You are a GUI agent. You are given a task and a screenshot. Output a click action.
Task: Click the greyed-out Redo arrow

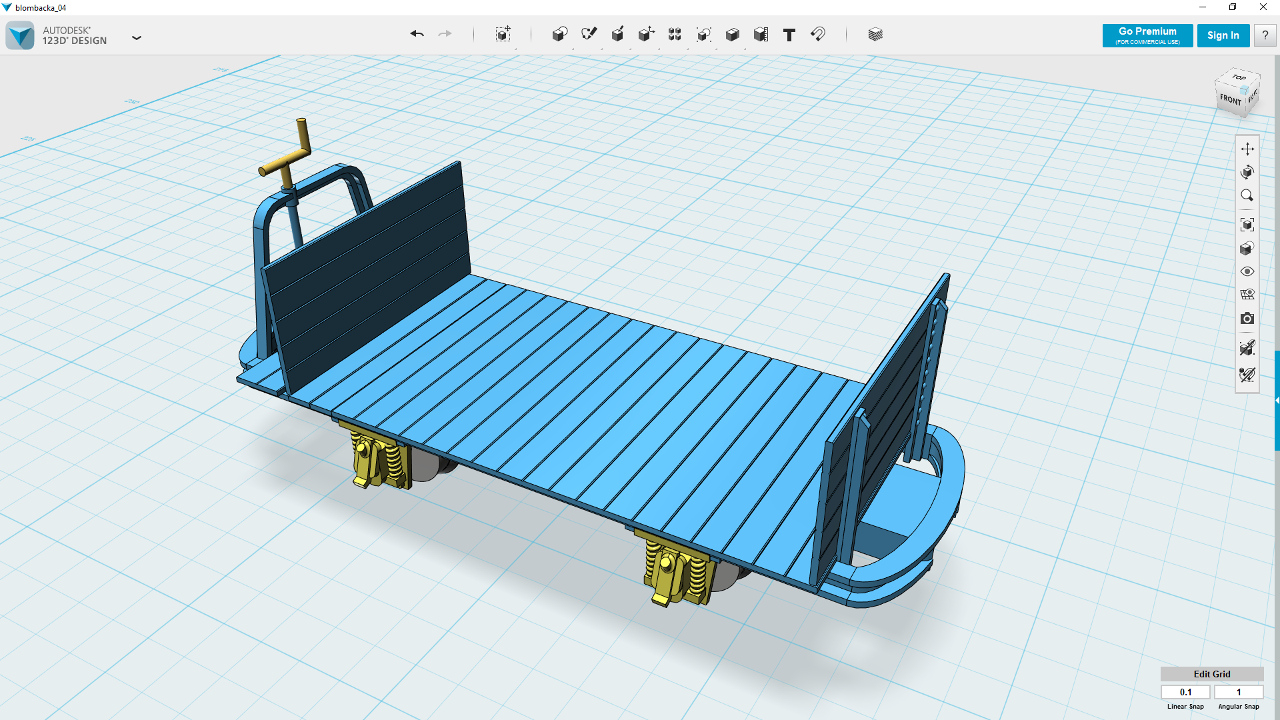pos(445,34)
